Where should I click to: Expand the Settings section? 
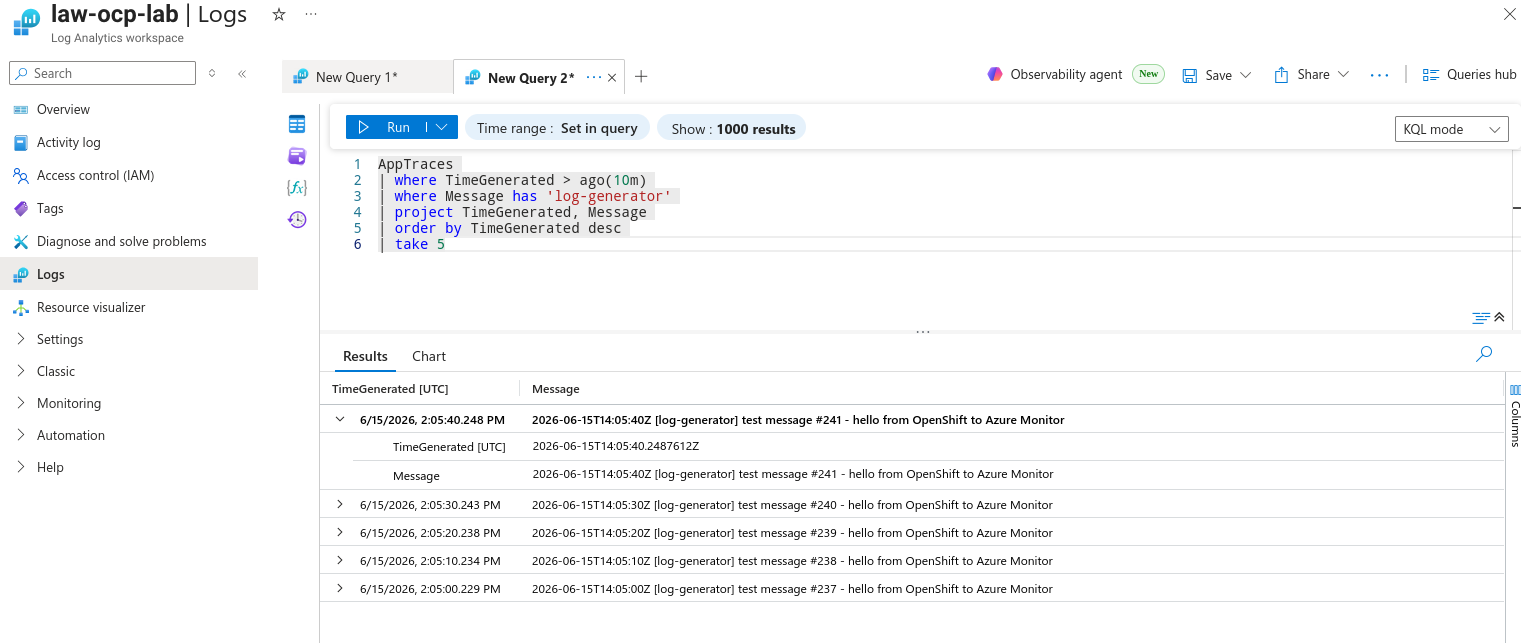tap(60, 339)
